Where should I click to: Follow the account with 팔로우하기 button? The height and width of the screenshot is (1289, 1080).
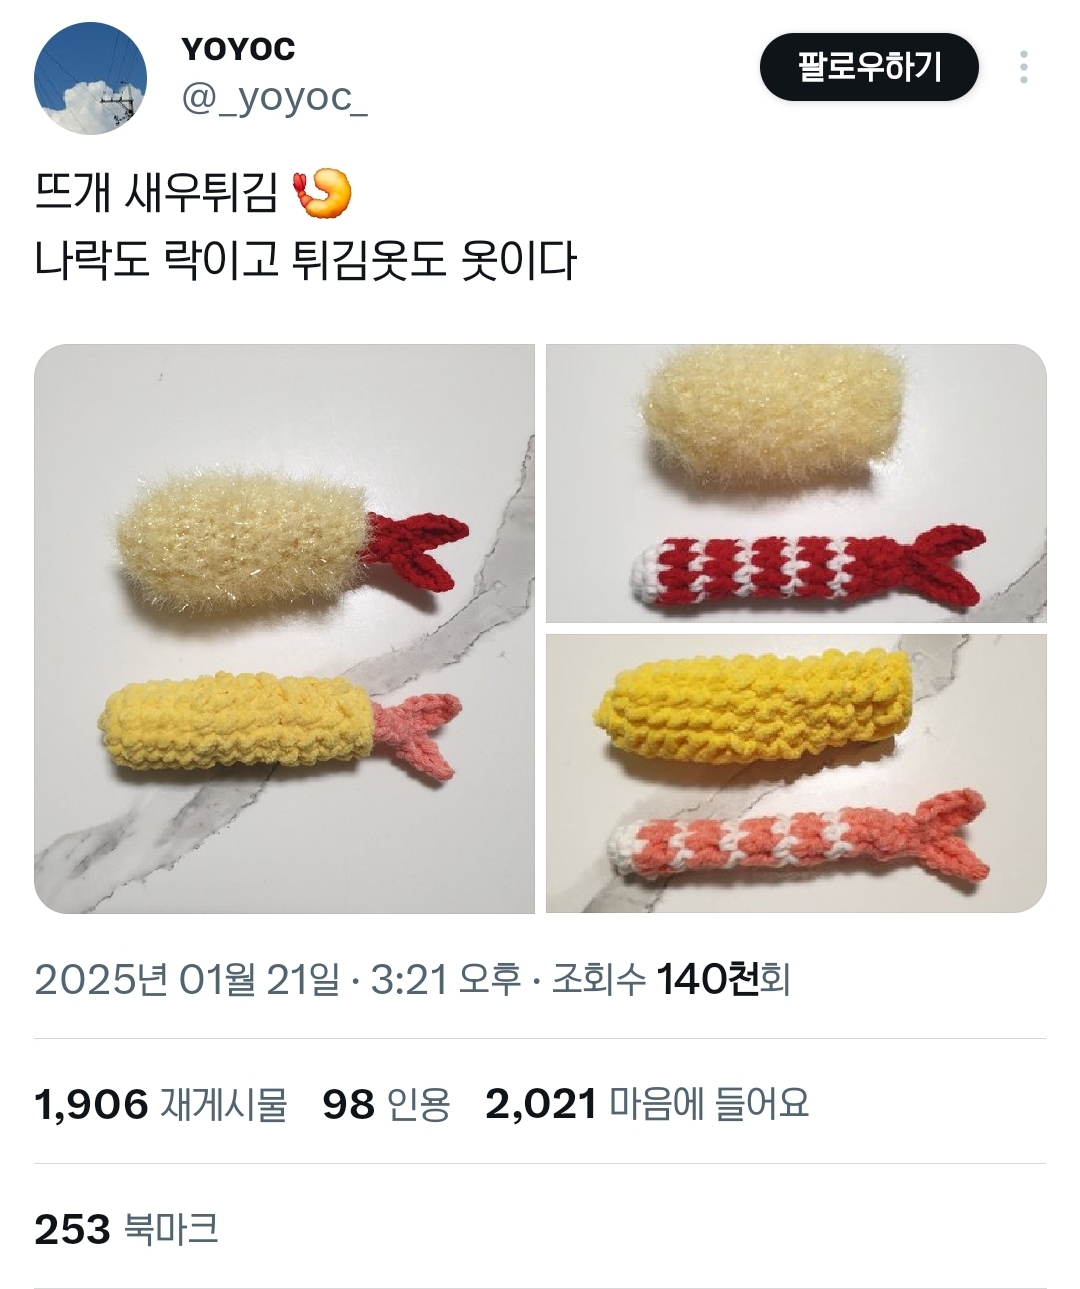click(x=868, y=67)
